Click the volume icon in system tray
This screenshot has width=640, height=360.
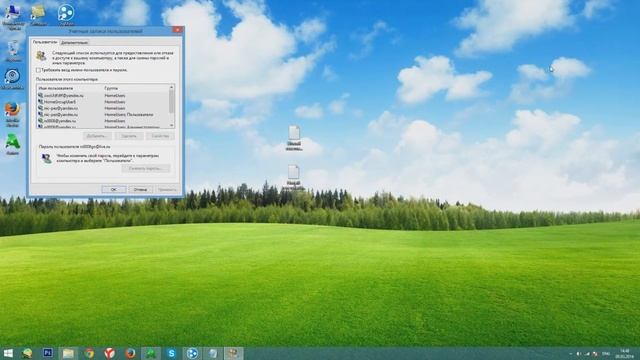(578, 353)
